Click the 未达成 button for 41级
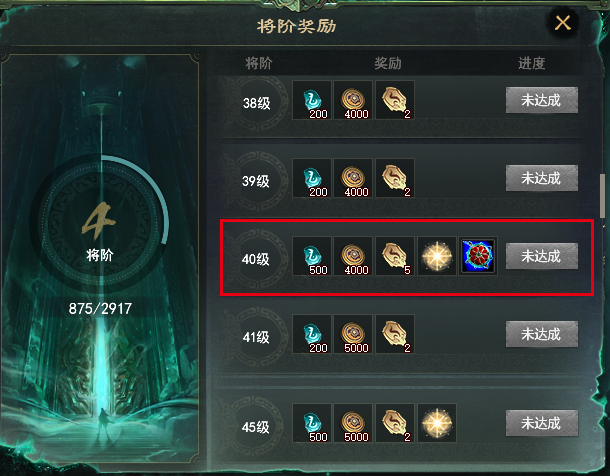 tap(542, 334)
